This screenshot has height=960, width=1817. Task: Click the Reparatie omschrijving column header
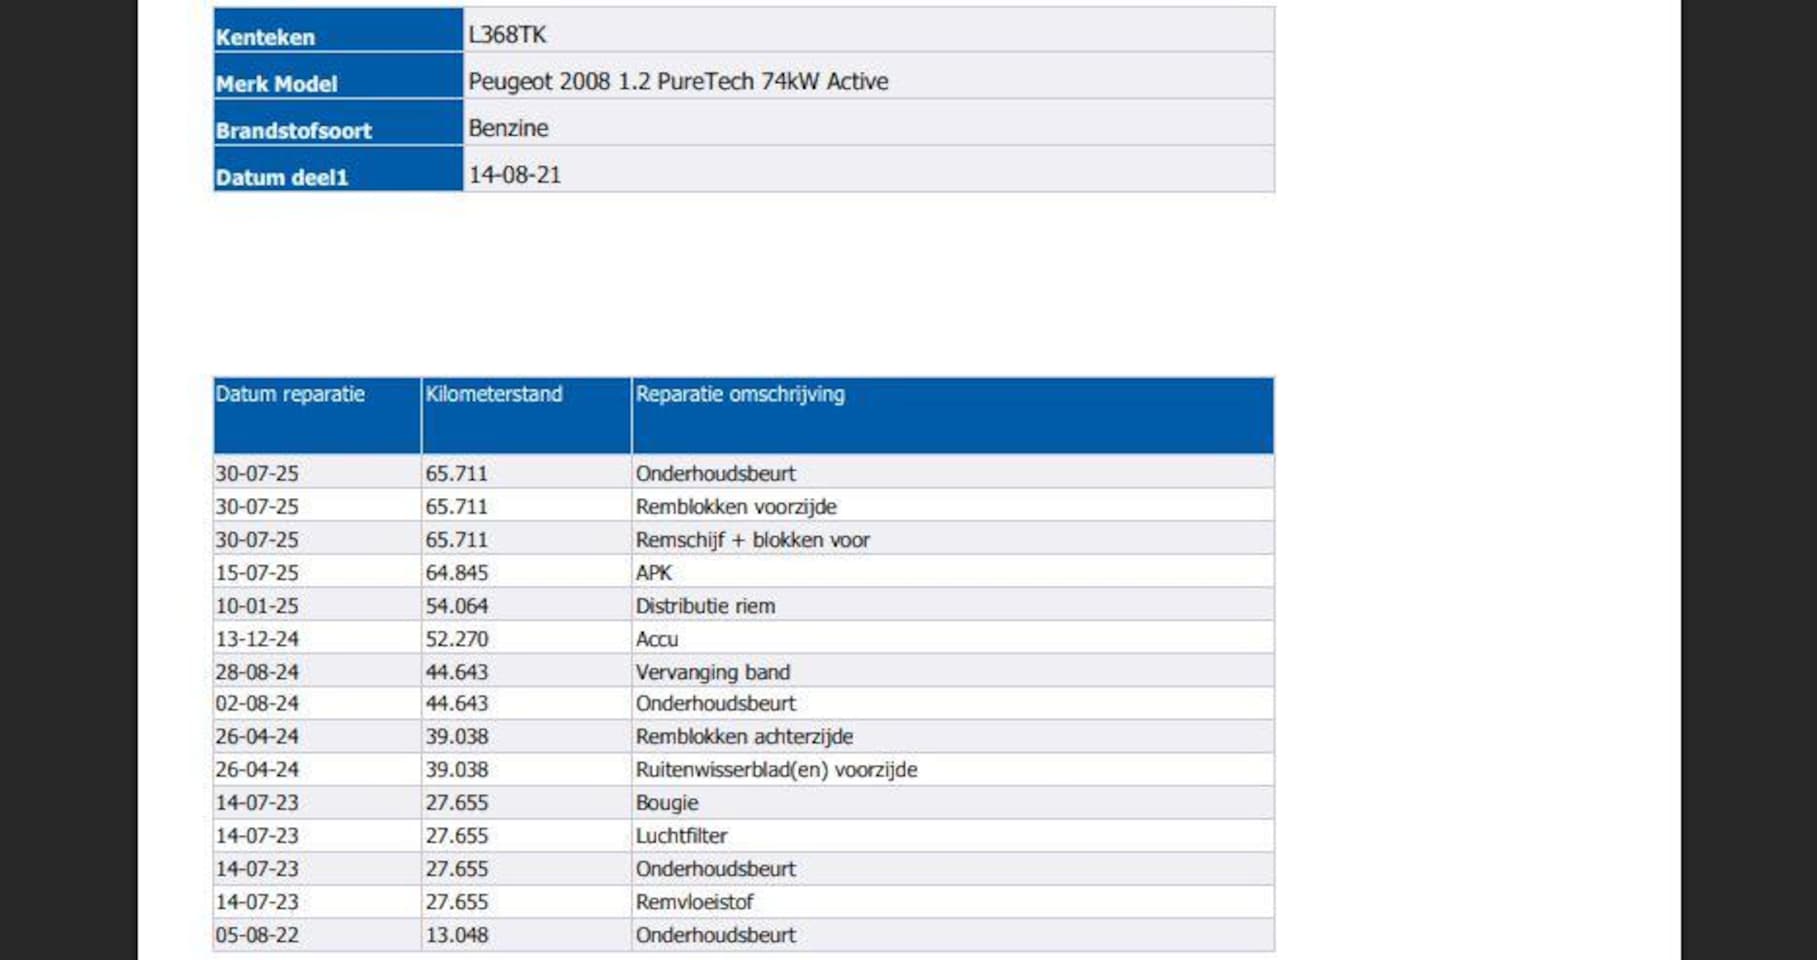pyautogui.click(x=740, y=395)
